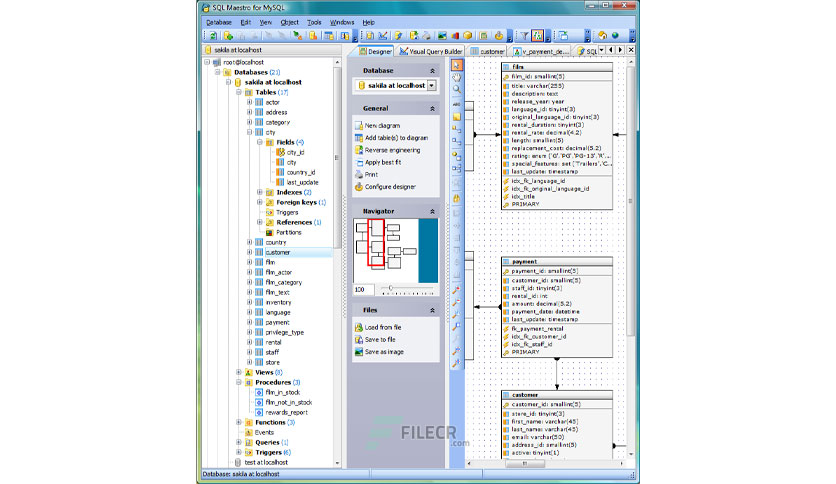836x484 pixels.
Task: Select the pointer tool in designer palette
Action: [x=456, y=65]
